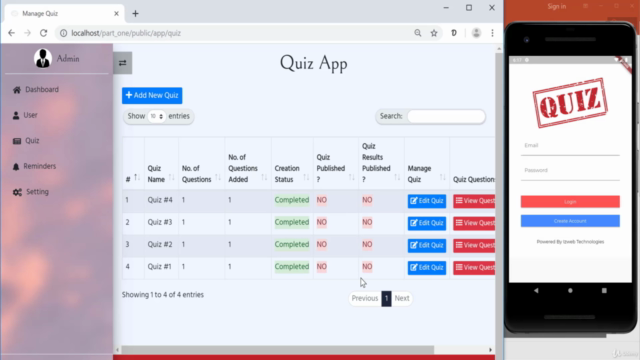Click the address bar URL
Image resolution: width=640 pixels, height=360 pixels.
[126, 33]
